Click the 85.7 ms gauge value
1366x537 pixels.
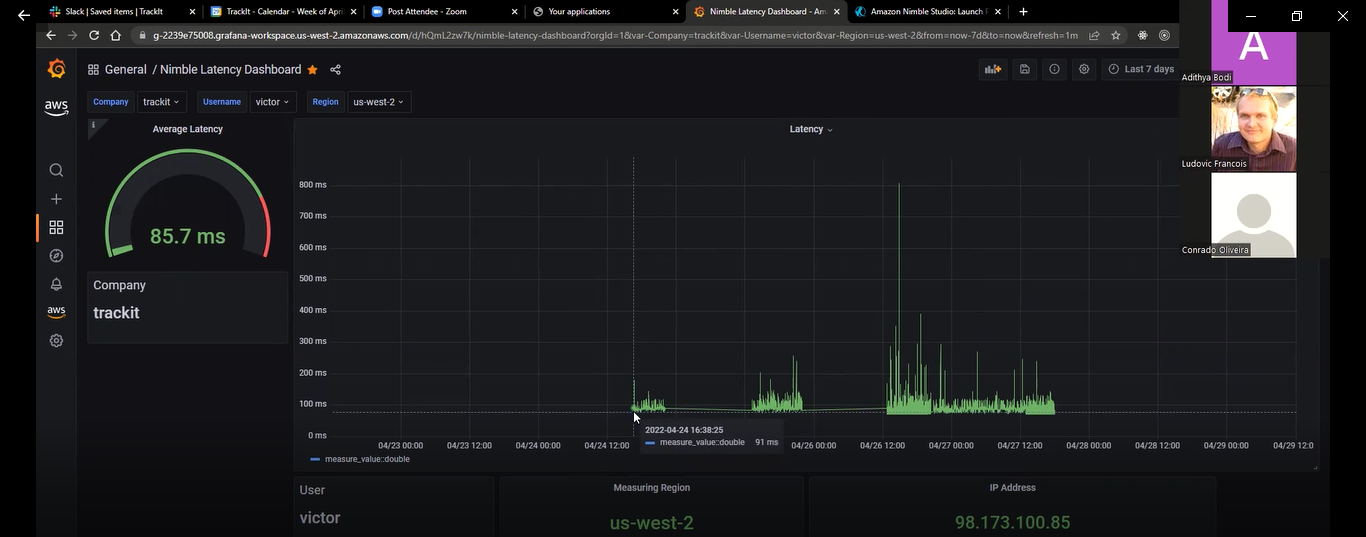pos(187,236)
